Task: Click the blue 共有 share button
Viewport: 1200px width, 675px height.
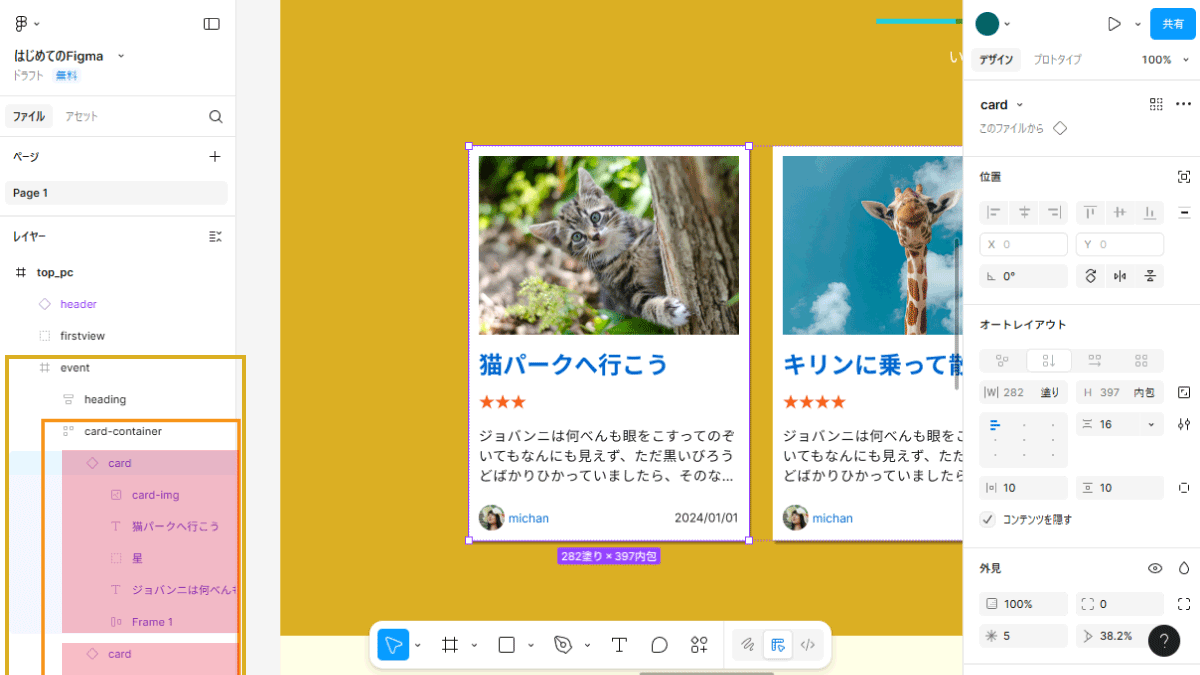Action: tap(1172, 24)
